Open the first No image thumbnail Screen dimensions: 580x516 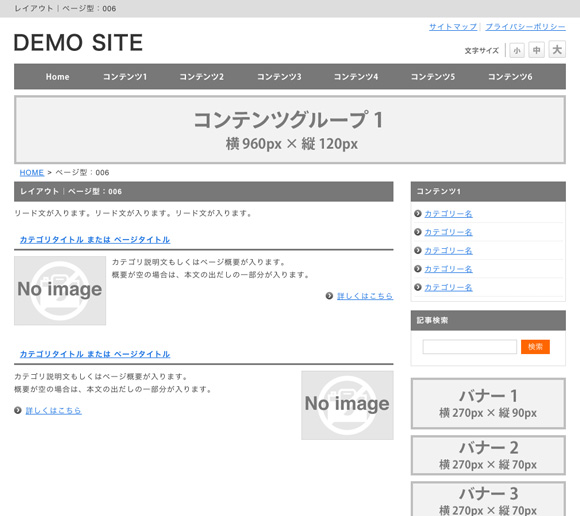(x=60, y=291)
